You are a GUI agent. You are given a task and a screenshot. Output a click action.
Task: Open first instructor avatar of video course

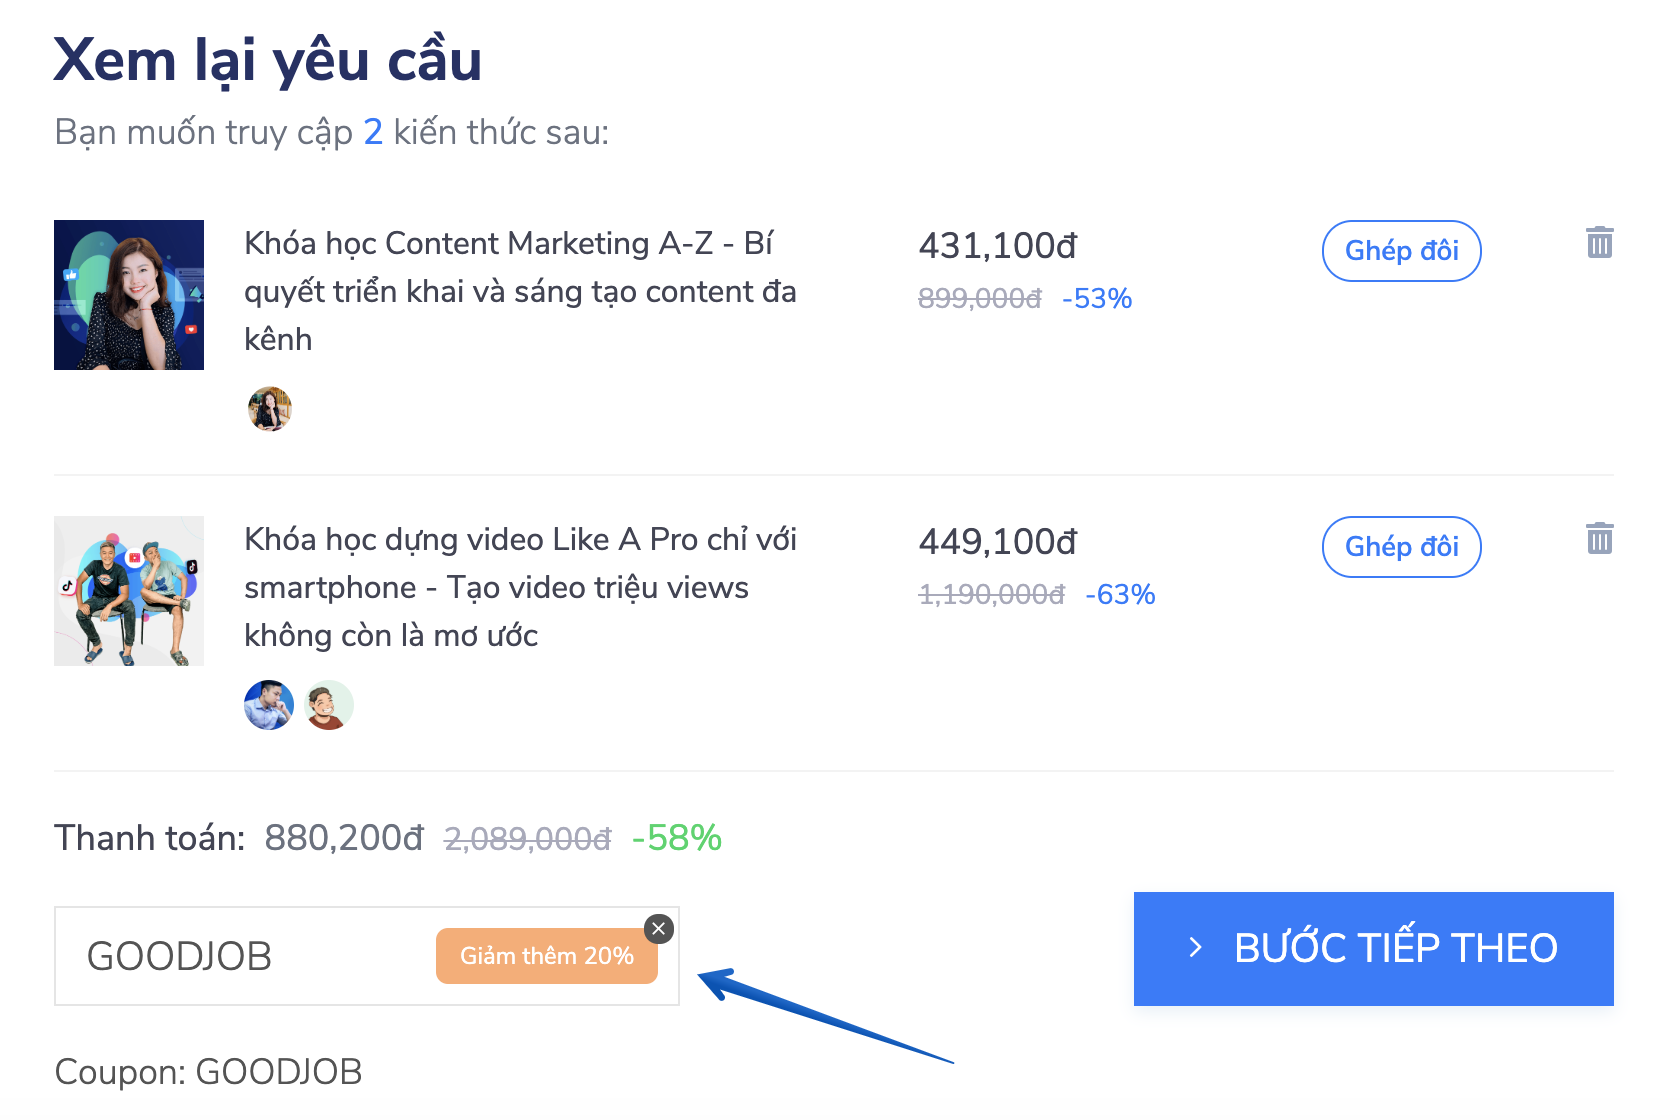point(269,705)
